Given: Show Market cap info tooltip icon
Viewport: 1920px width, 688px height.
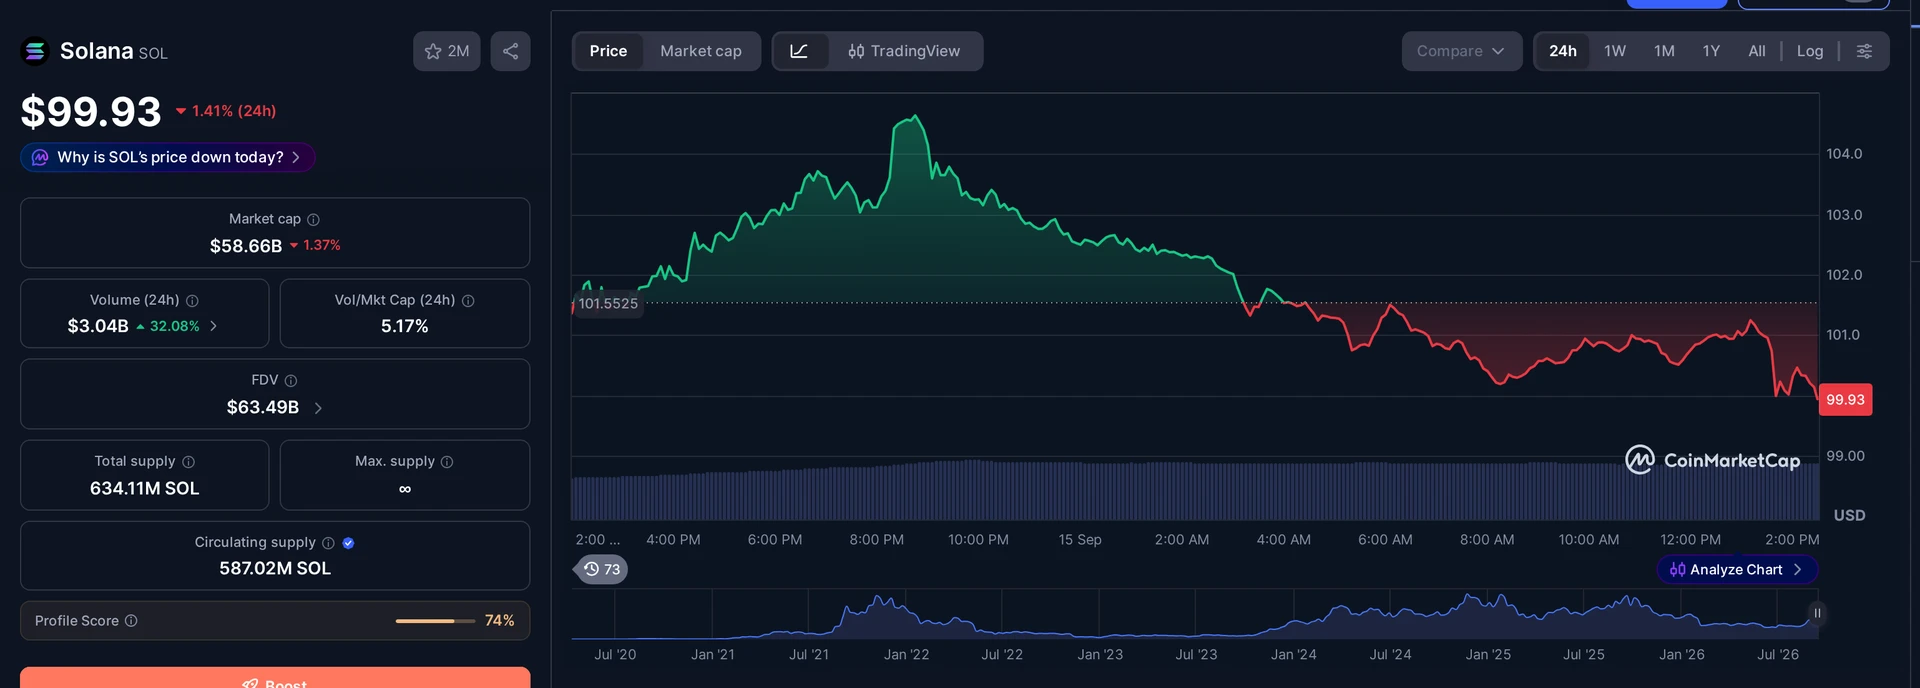Looking at the screenshot, I should 313,219.
